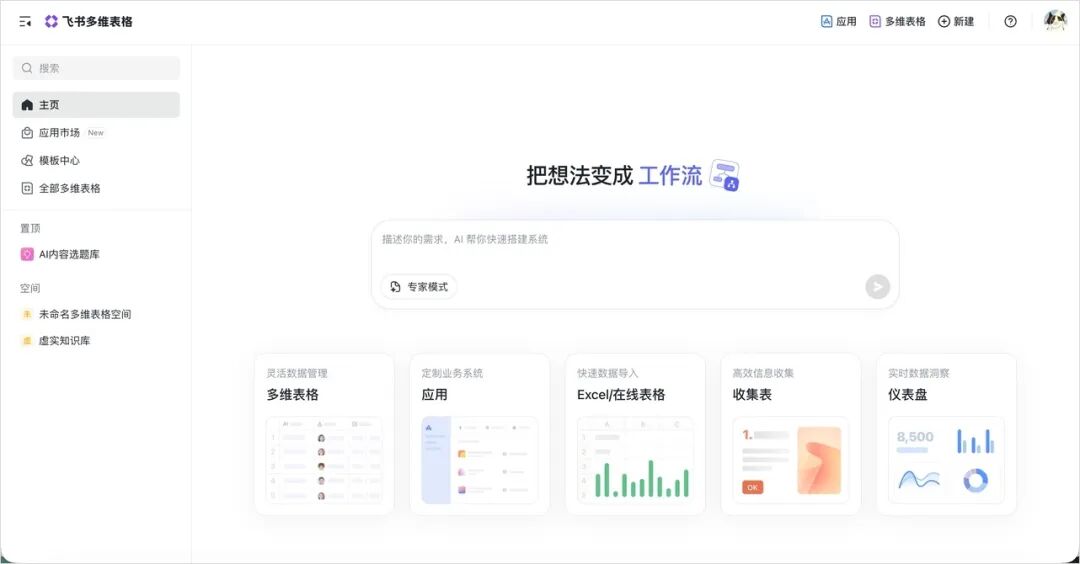Open 多维表格 from the top toolbar
The image size is (1080, 564).
[897, 21]
